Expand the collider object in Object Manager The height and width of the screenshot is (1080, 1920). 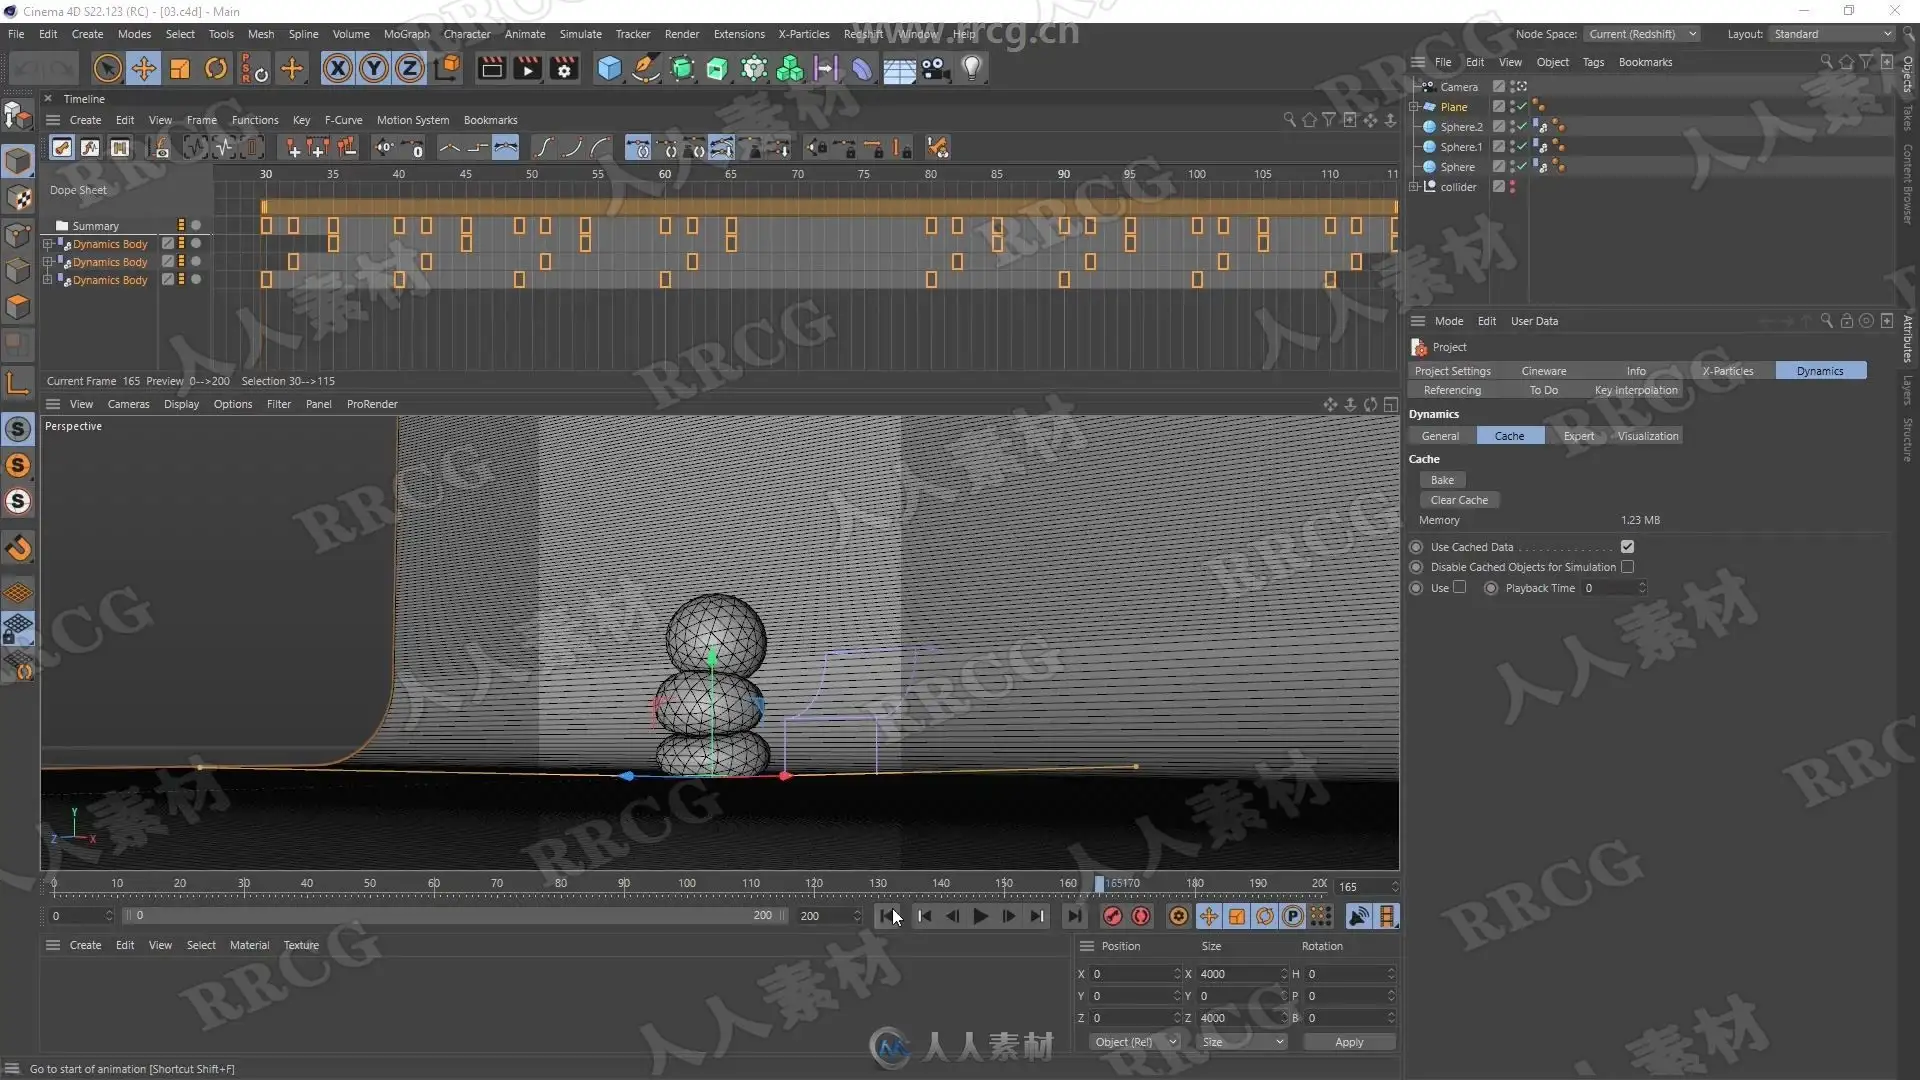[x=1414, y=187]
